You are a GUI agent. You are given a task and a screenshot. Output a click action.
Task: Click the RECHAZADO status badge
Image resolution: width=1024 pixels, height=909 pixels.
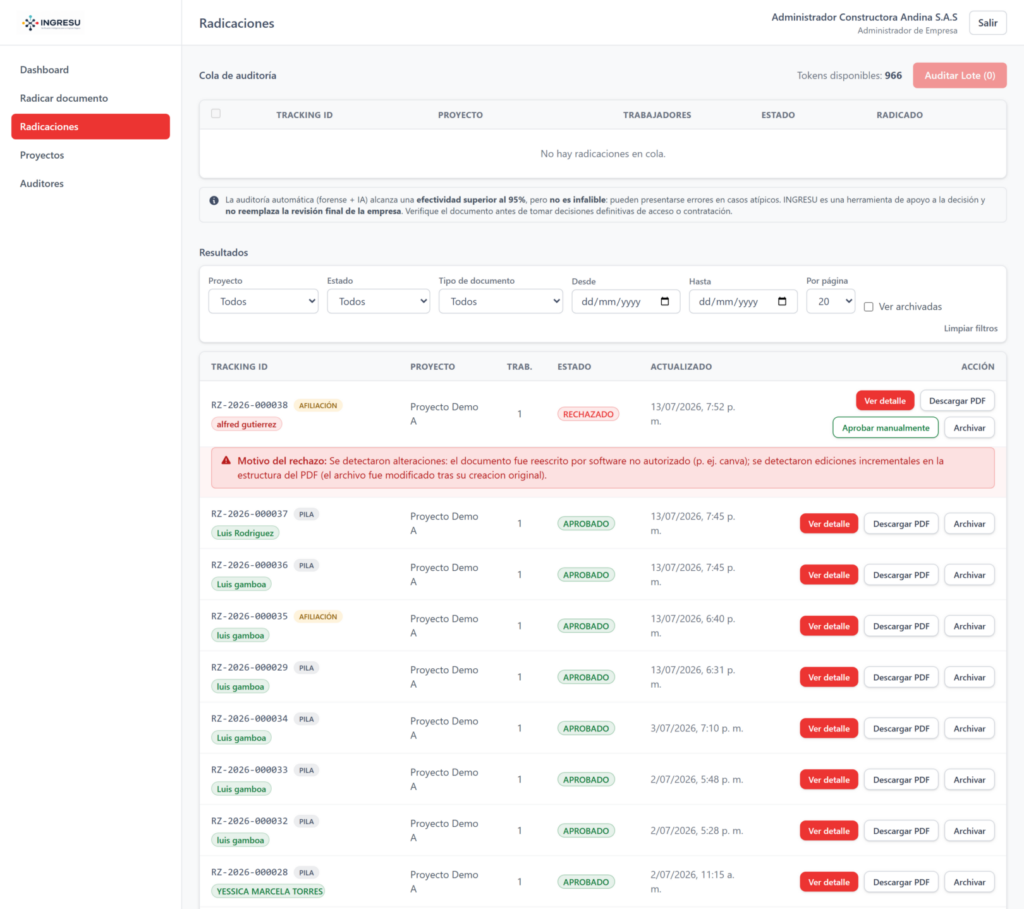click(588, 414)
